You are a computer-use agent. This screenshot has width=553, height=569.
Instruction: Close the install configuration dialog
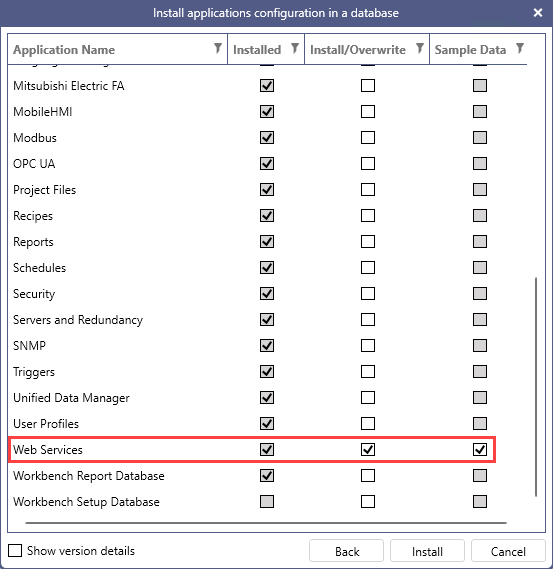click(538, 13)
